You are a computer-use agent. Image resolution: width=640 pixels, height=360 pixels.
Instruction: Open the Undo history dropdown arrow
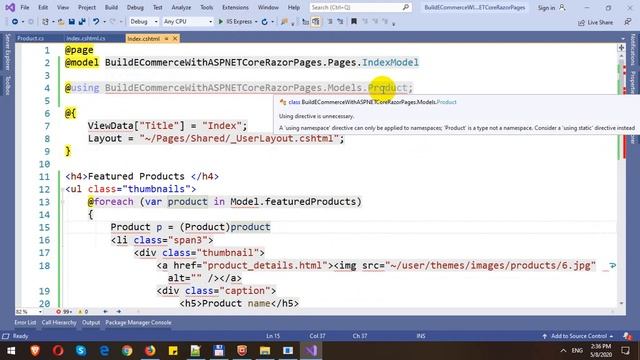pyautogui.click(x=104, y=22)
